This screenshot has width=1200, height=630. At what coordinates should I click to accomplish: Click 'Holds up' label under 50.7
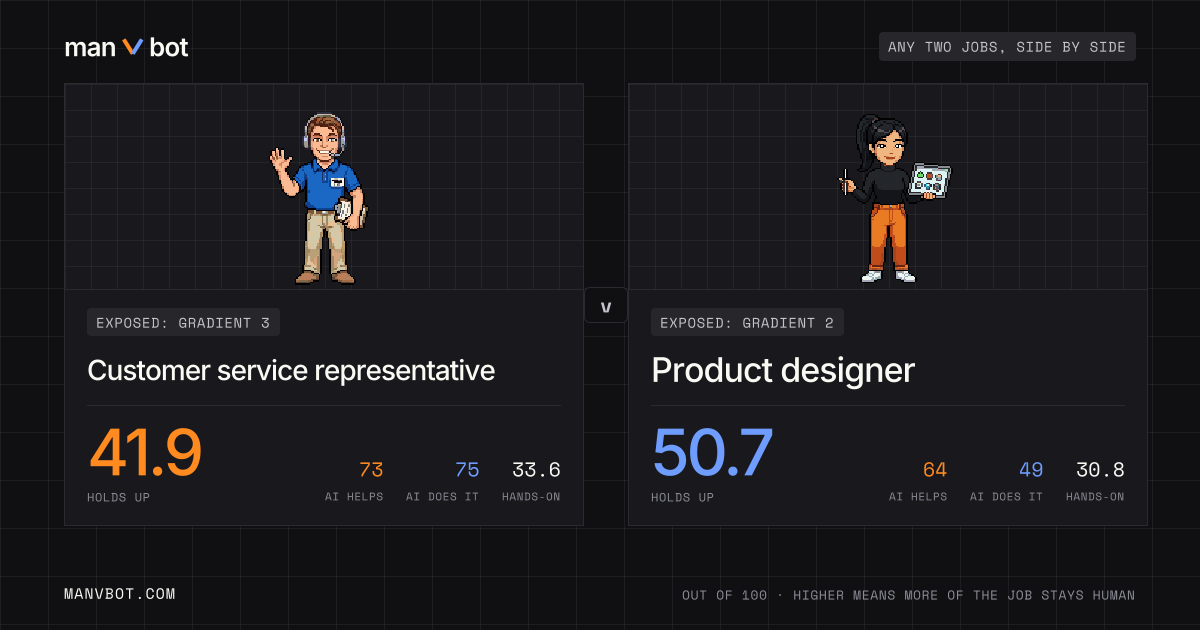683,497
